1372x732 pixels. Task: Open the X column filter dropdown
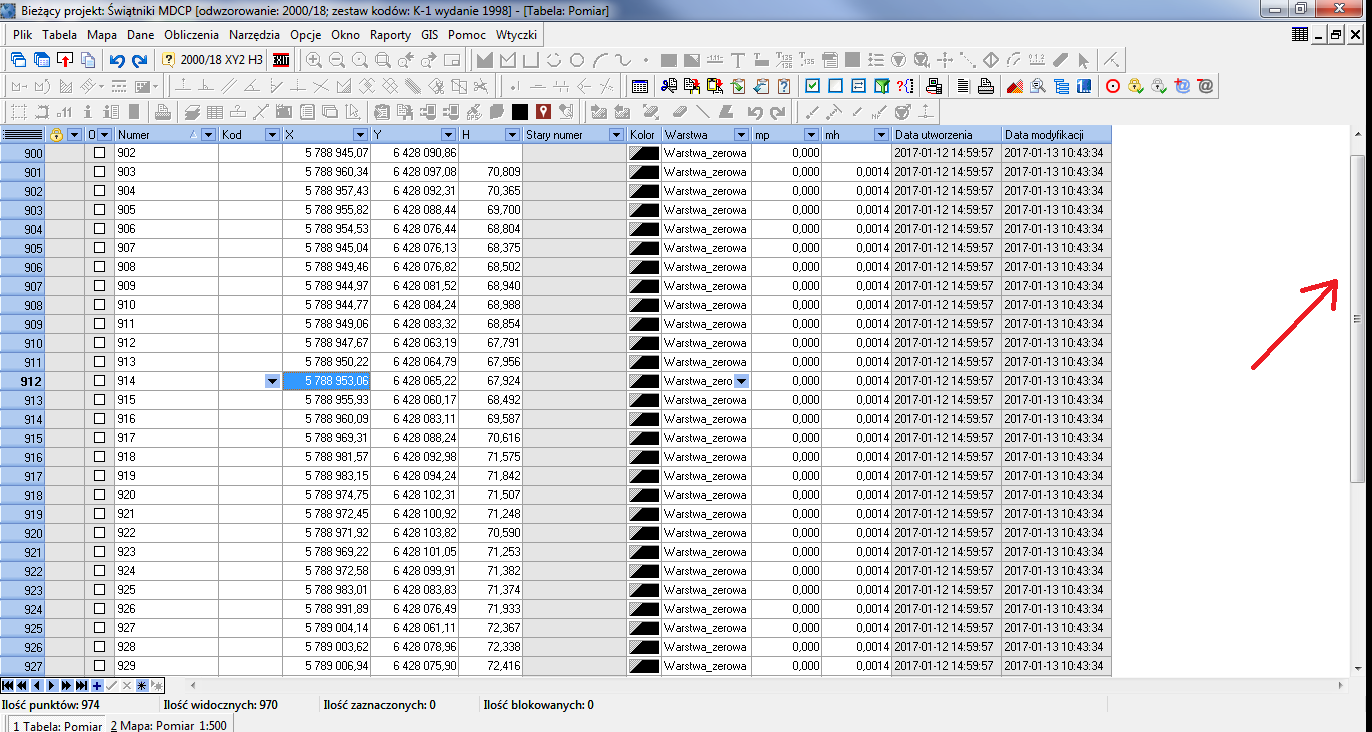click(x=360, y=134)
